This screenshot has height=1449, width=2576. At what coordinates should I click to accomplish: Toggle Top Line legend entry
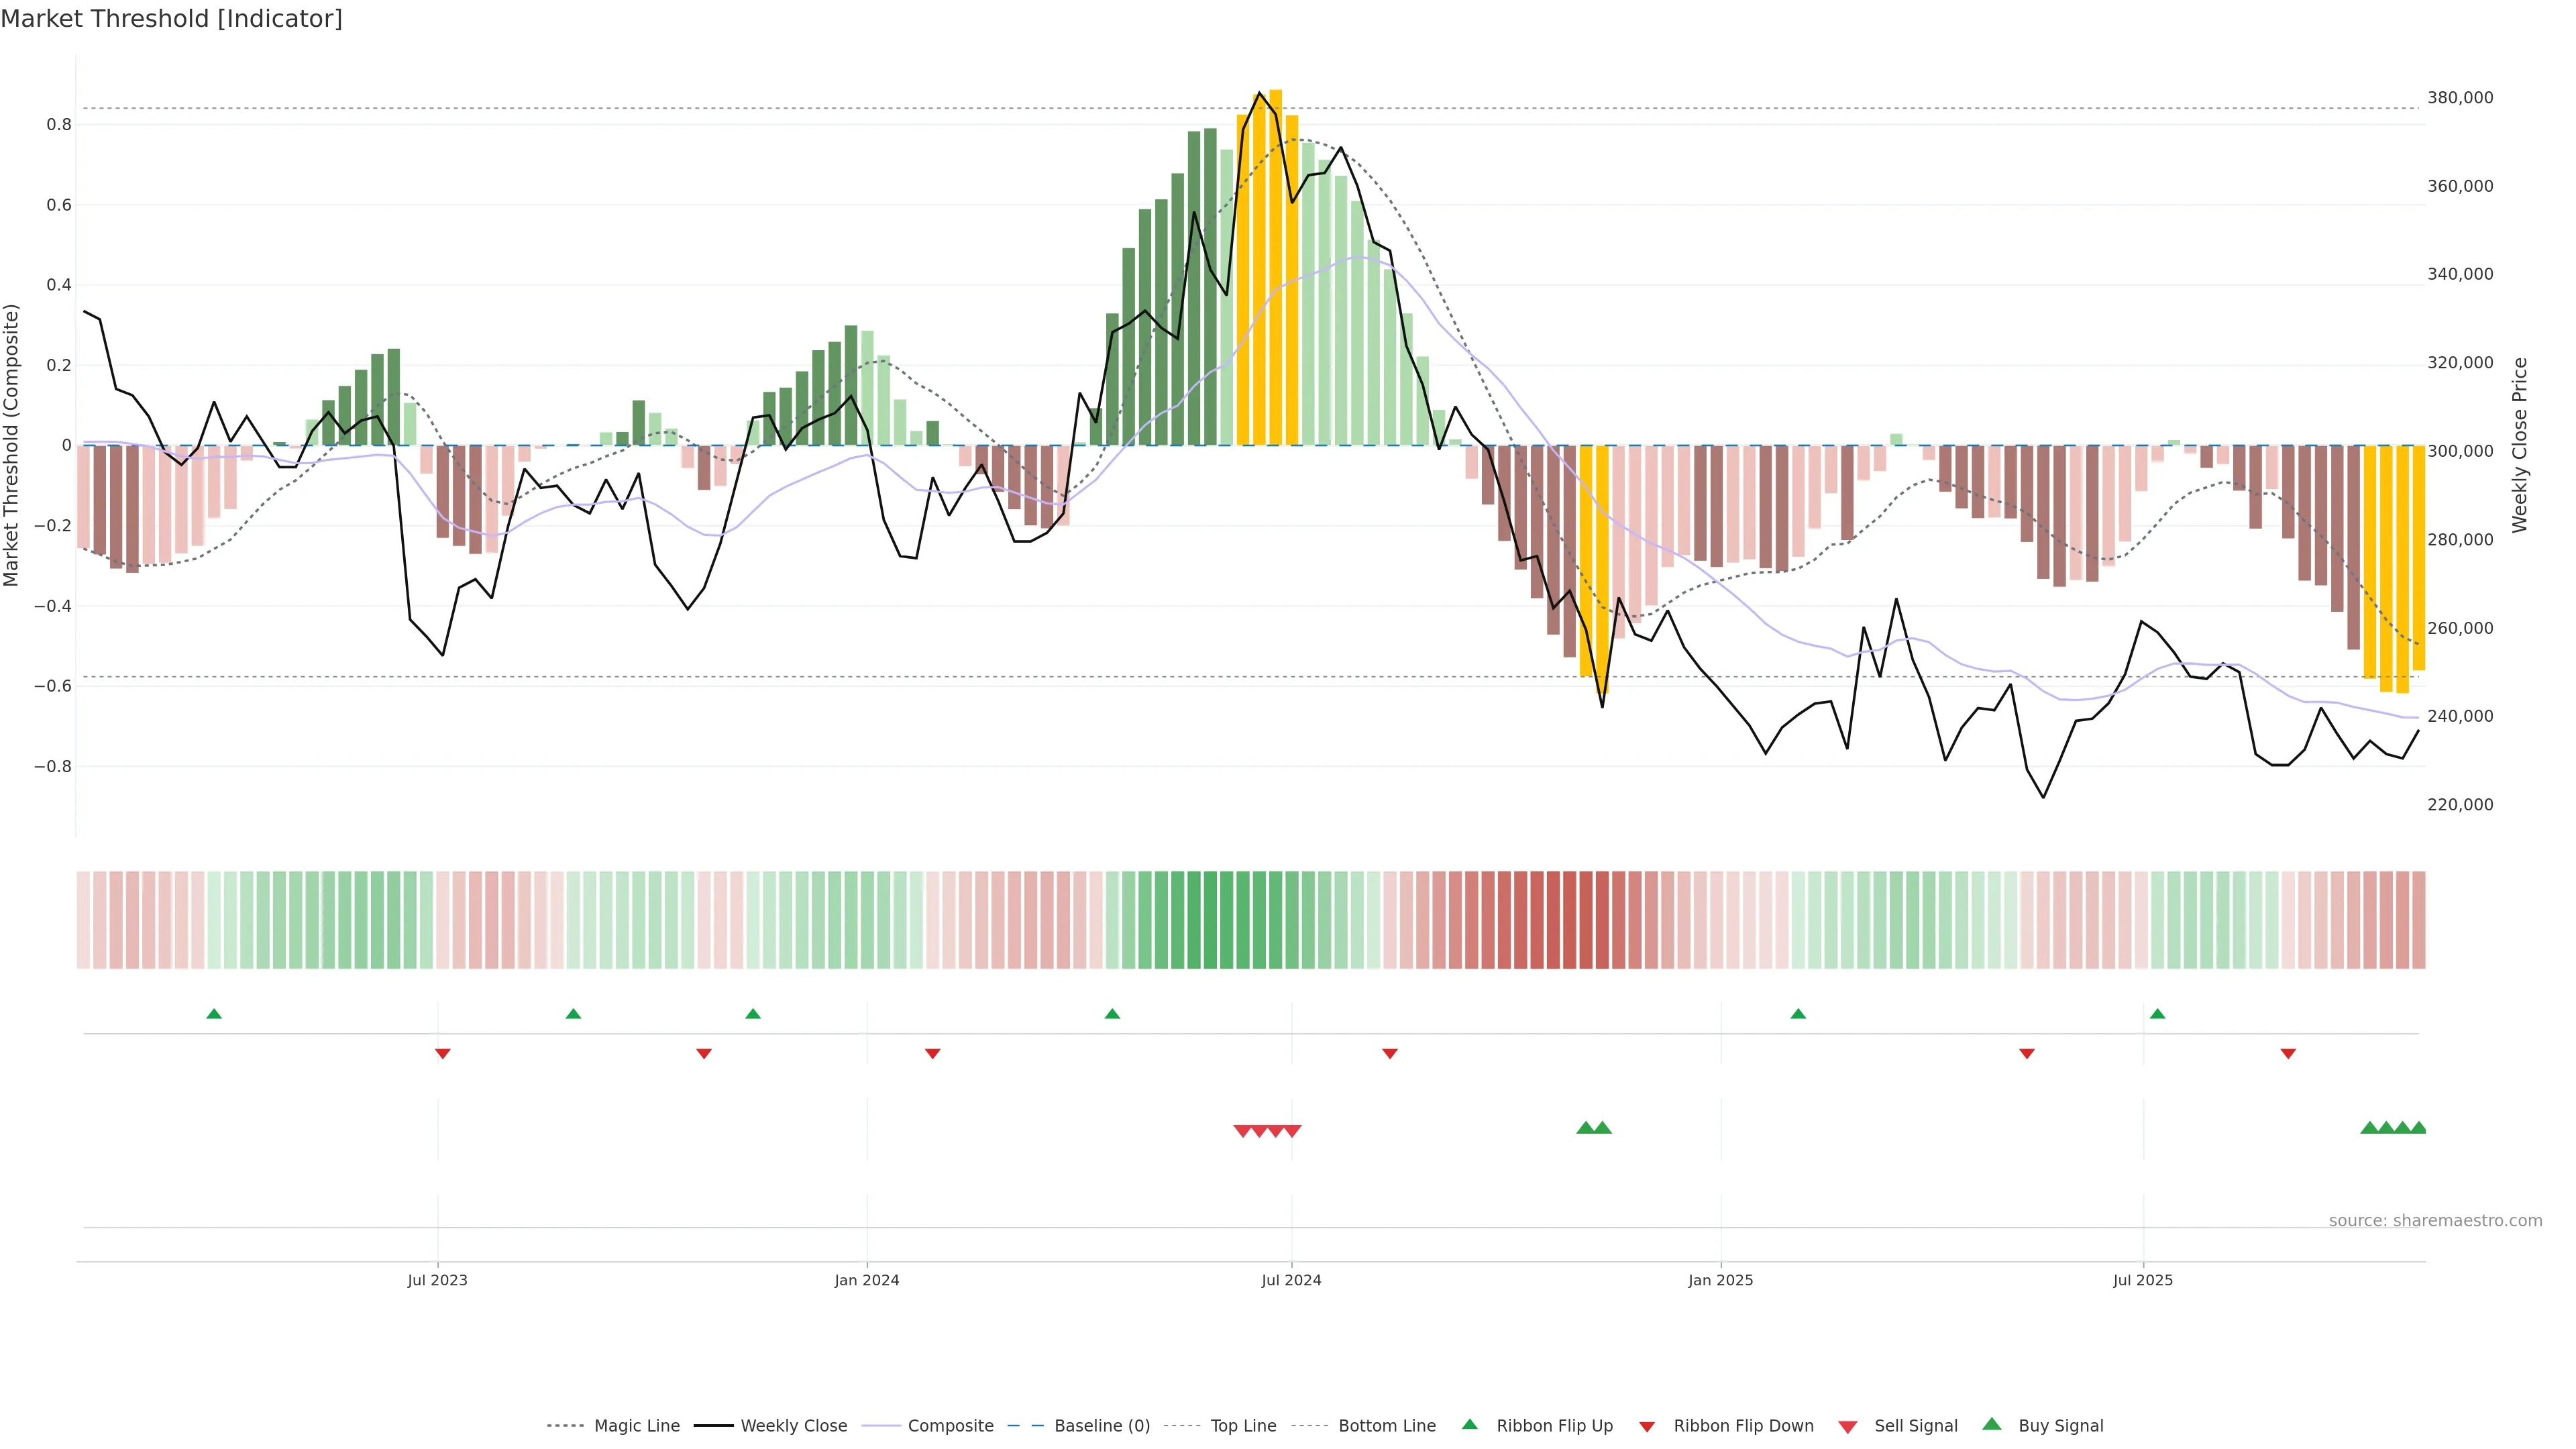[1243, 1426]
